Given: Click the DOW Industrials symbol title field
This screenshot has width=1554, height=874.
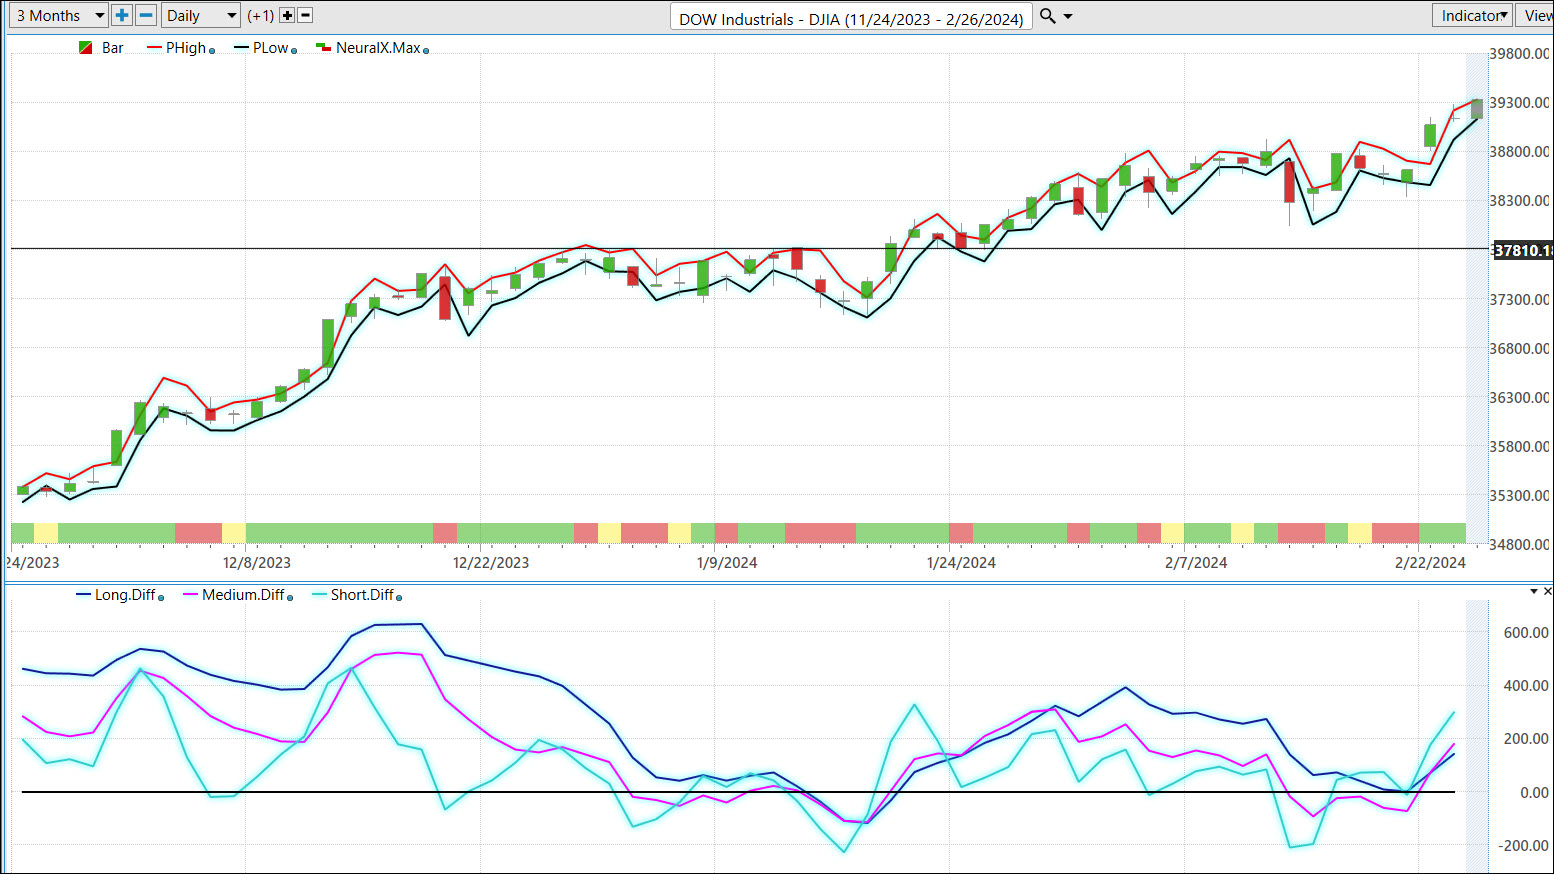Looking at the screenshot, I should coord(851,18).
